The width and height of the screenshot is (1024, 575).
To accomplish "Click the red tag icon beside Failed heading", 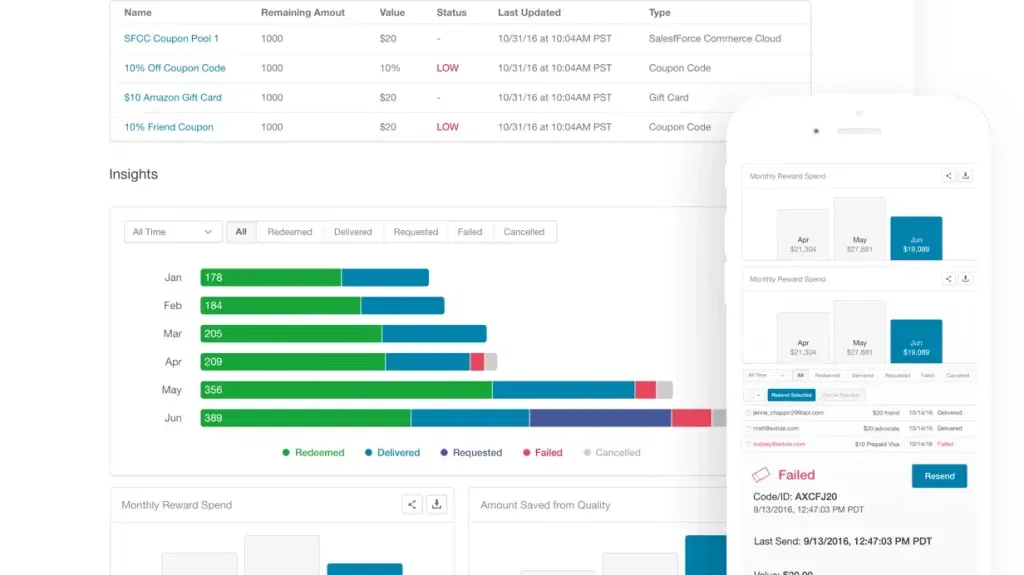I will pyautogui.click(x=761, y=474).
